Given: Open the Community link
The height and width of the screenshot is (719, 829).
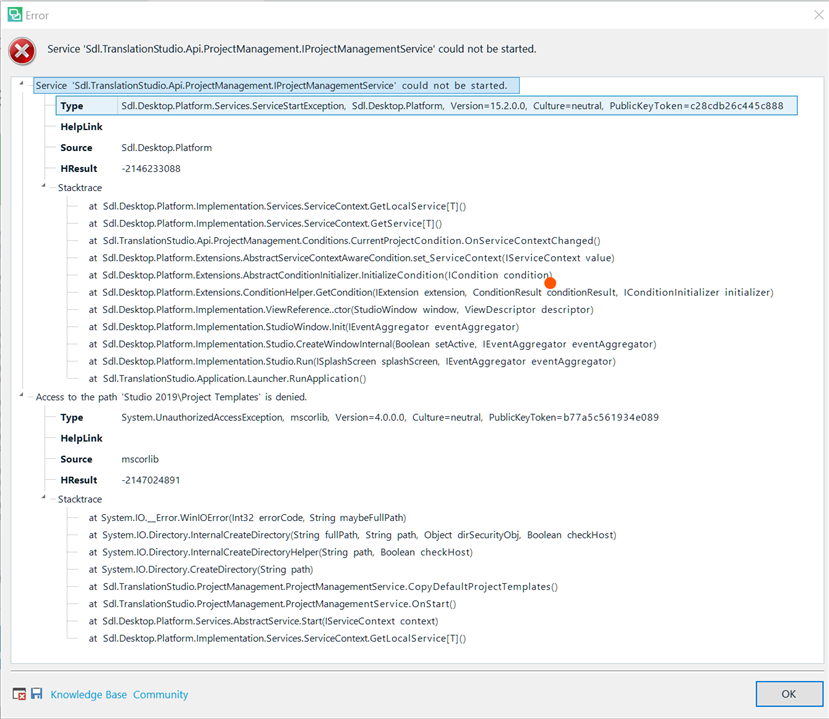Looking at the screenshot, I should point(160,694).
